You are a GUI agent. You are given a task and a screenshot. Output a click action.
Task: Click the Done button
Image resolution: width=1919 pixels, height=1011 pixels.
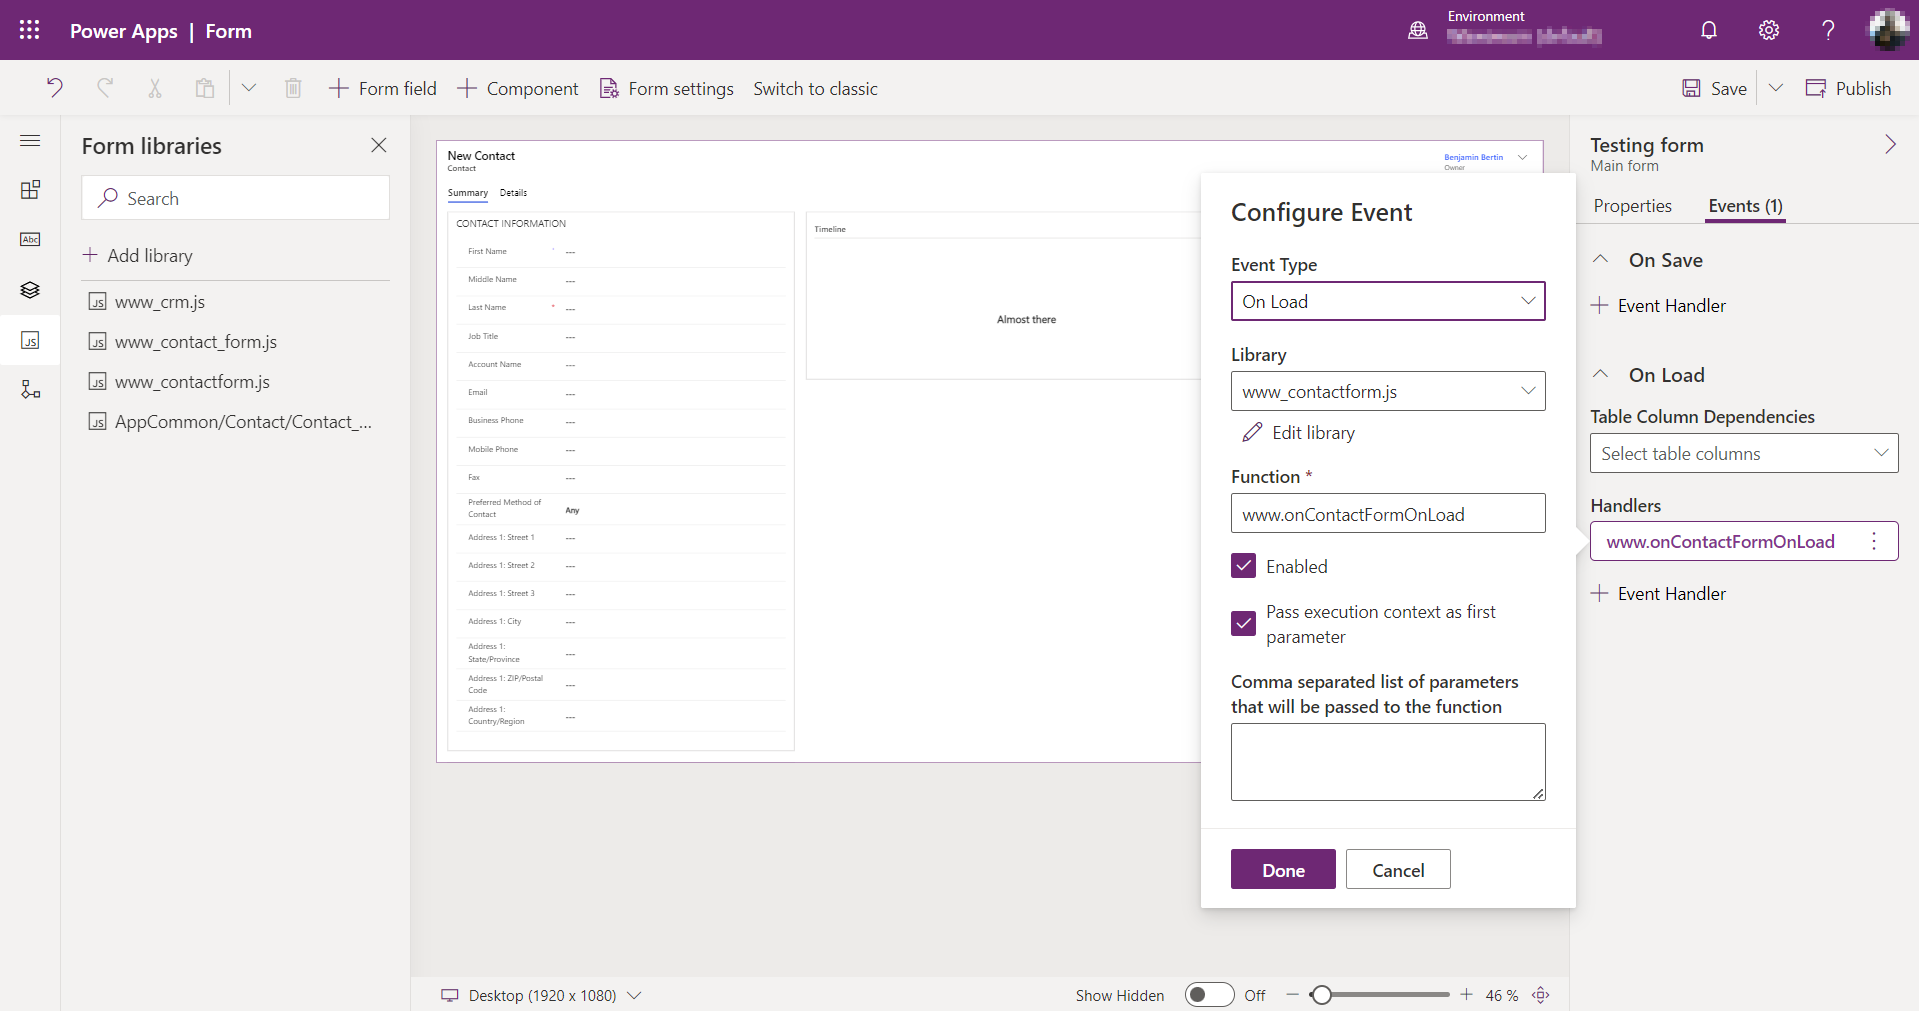click(1282, 869)
